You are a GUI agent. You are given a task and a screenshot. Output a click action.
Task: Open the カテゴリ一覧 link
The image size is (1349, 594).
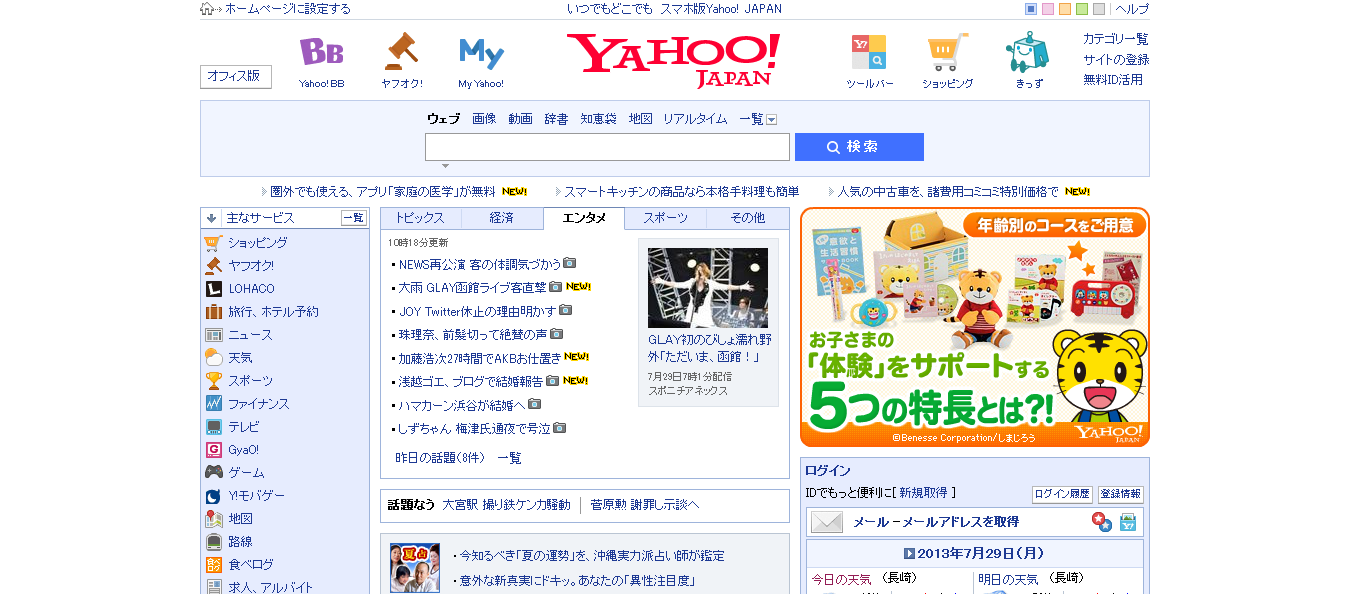tap(1115, 39)
